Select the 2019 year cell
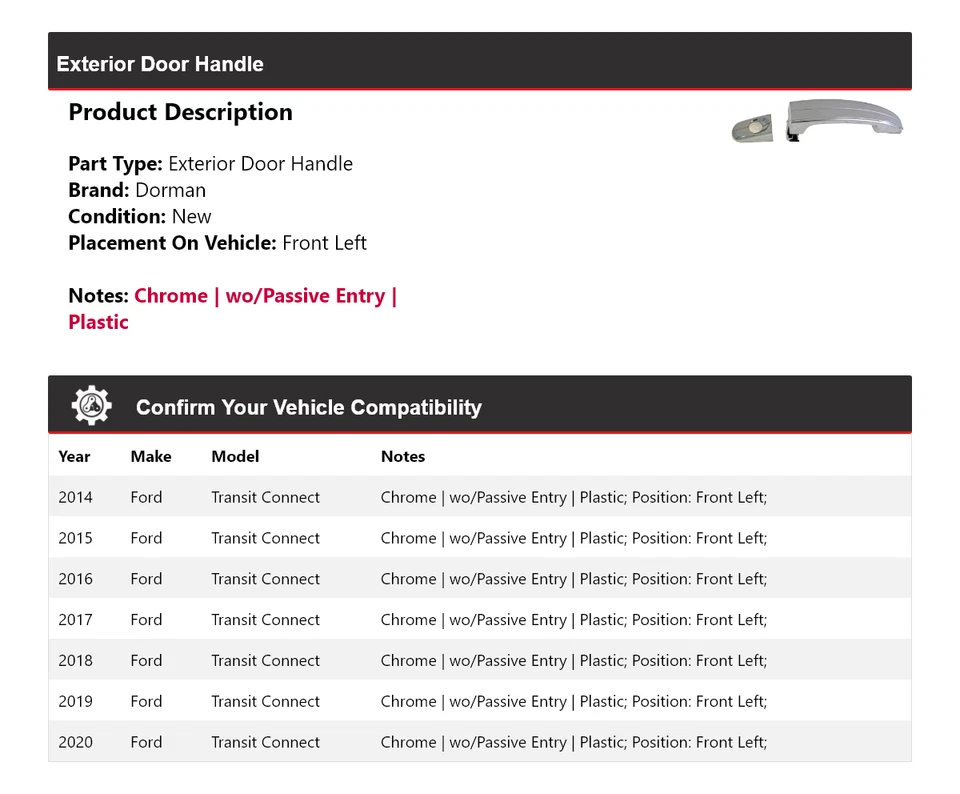Viewport: 960px width, 794px height. (75, 702)
